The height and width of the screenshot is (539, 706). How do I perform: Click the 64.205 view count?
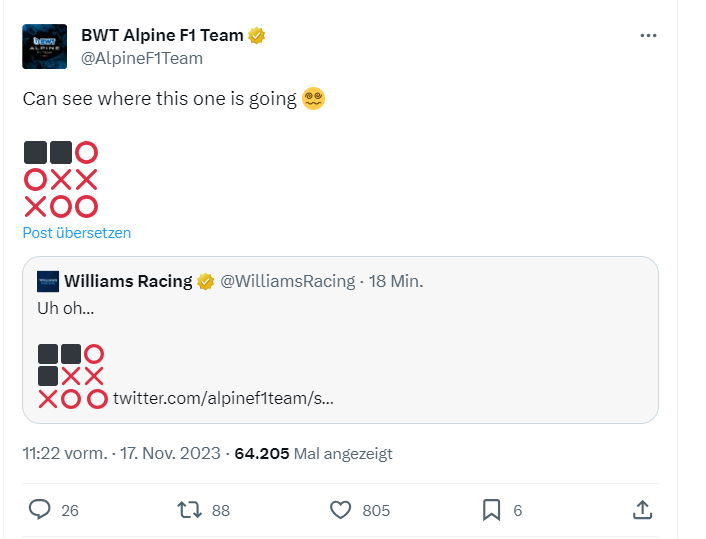(x=262, y=453)
